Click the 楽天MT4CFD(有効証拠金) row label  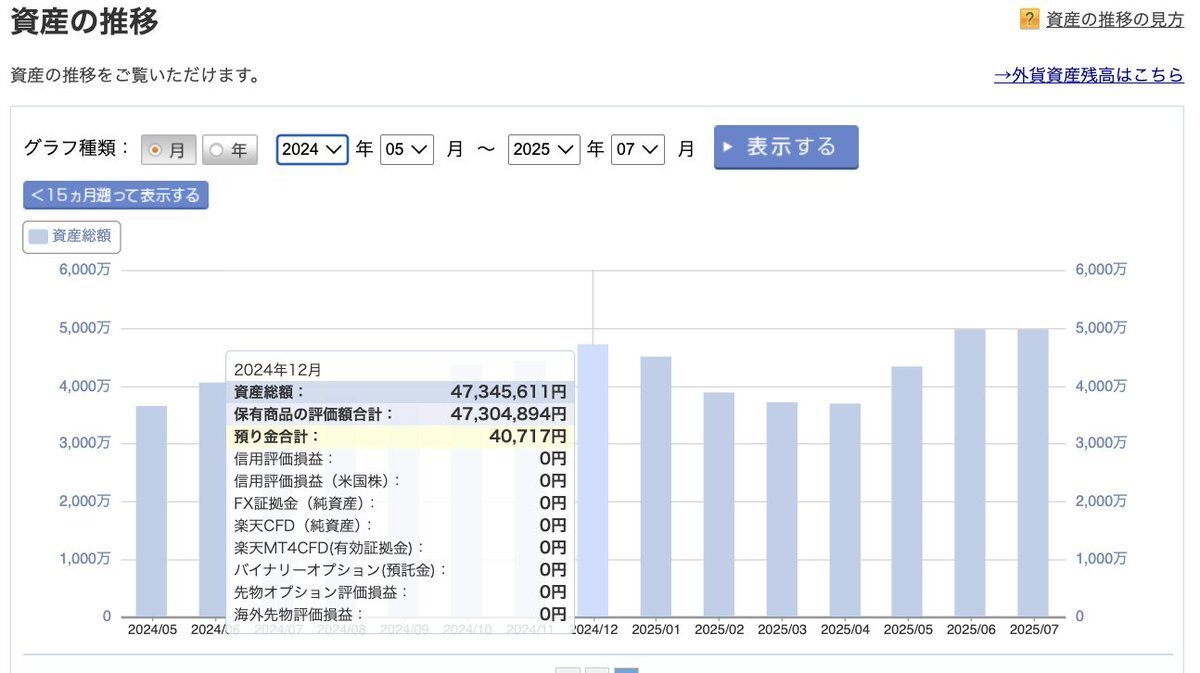(x=329, y=547)
